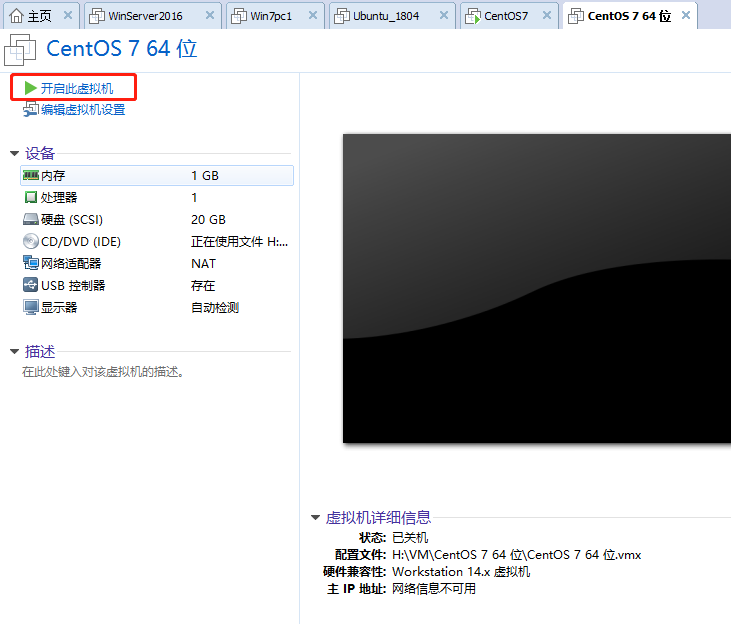Collapse the 设备 section
The image size is (731, 624).
click(14, 153)
